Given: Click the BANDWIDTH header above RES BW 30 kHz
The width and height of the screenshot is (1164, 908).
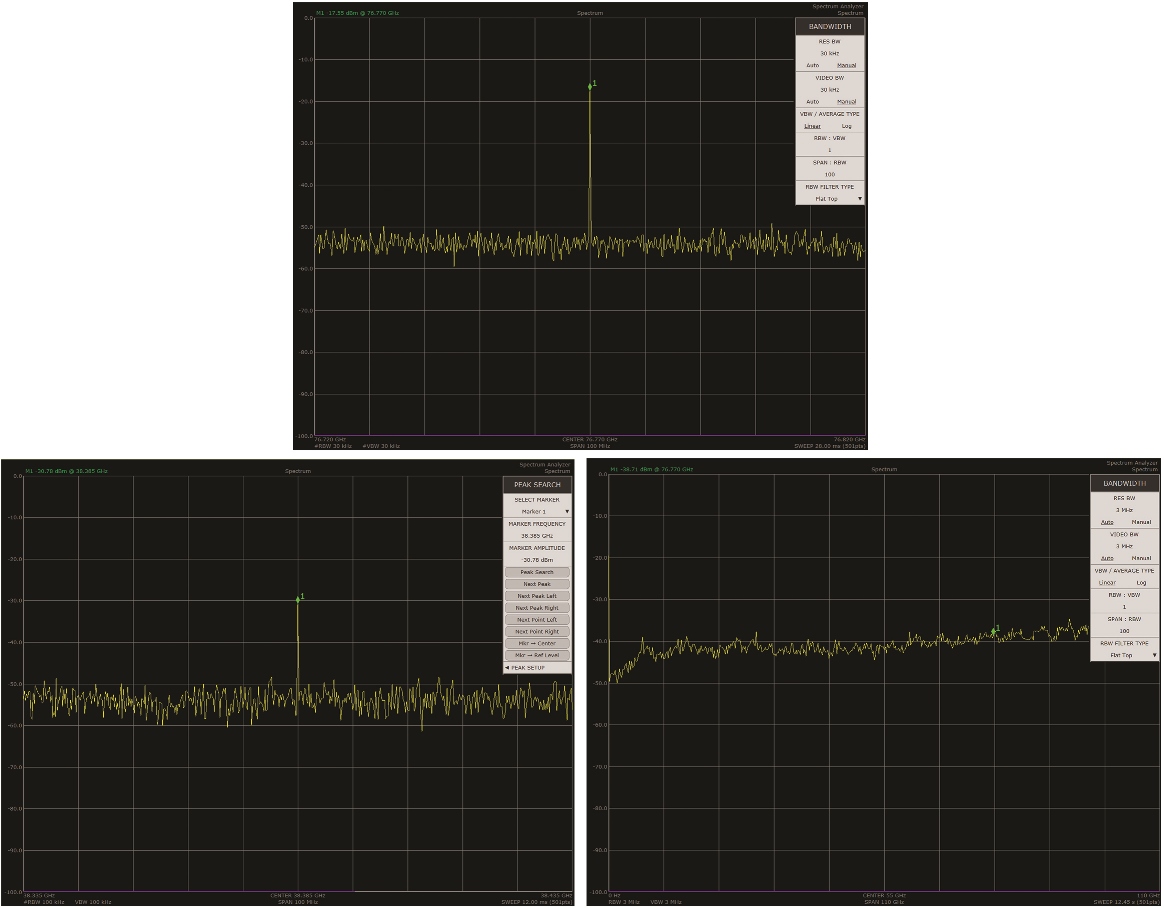Looking at the screenshot, I should coord(829,26).
